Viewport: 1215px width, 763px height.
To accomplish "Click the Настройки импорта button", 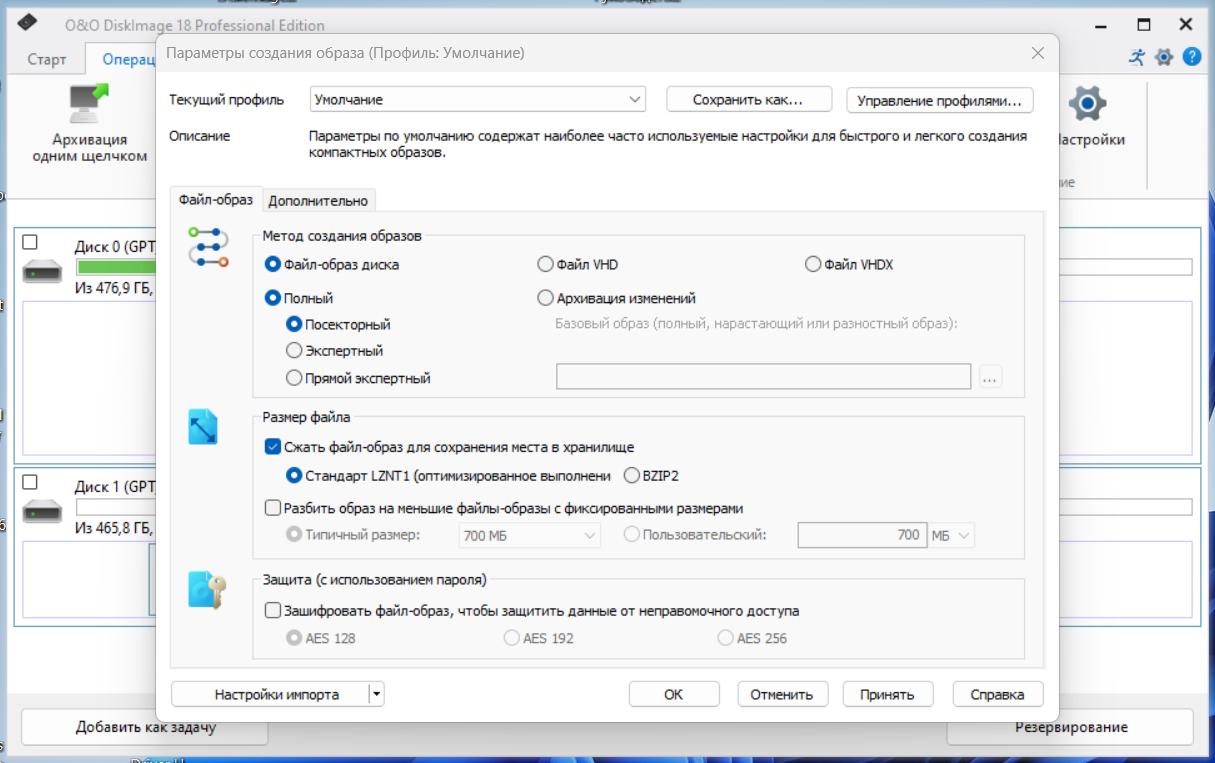I will [x=270, y=694].
